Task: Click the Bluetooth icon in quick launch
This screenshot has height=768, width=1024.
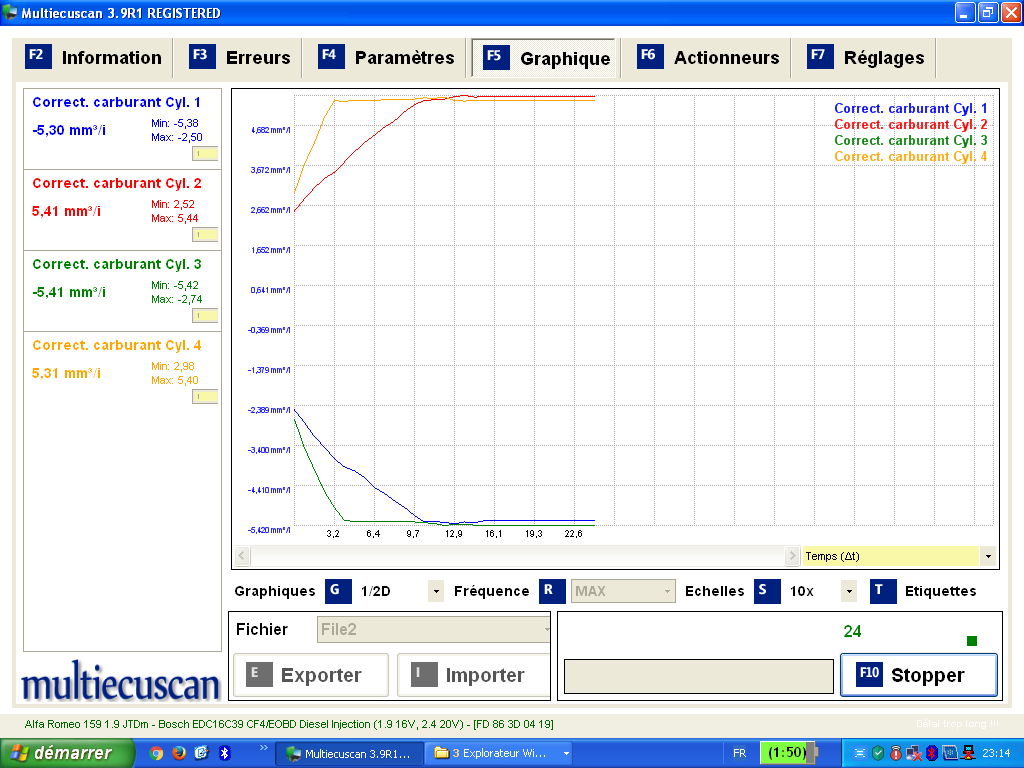Action: pos(224,753)
